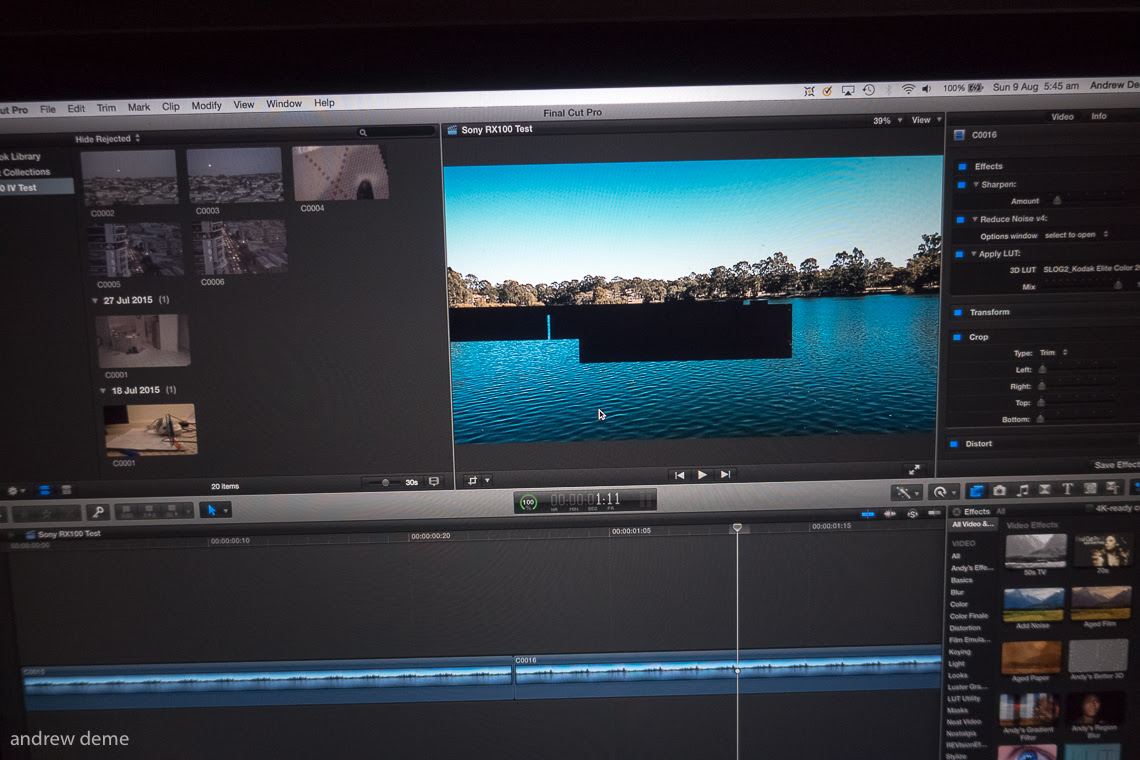Open the Clip menu
This screenshot has height=760, width=1140.
171,106
